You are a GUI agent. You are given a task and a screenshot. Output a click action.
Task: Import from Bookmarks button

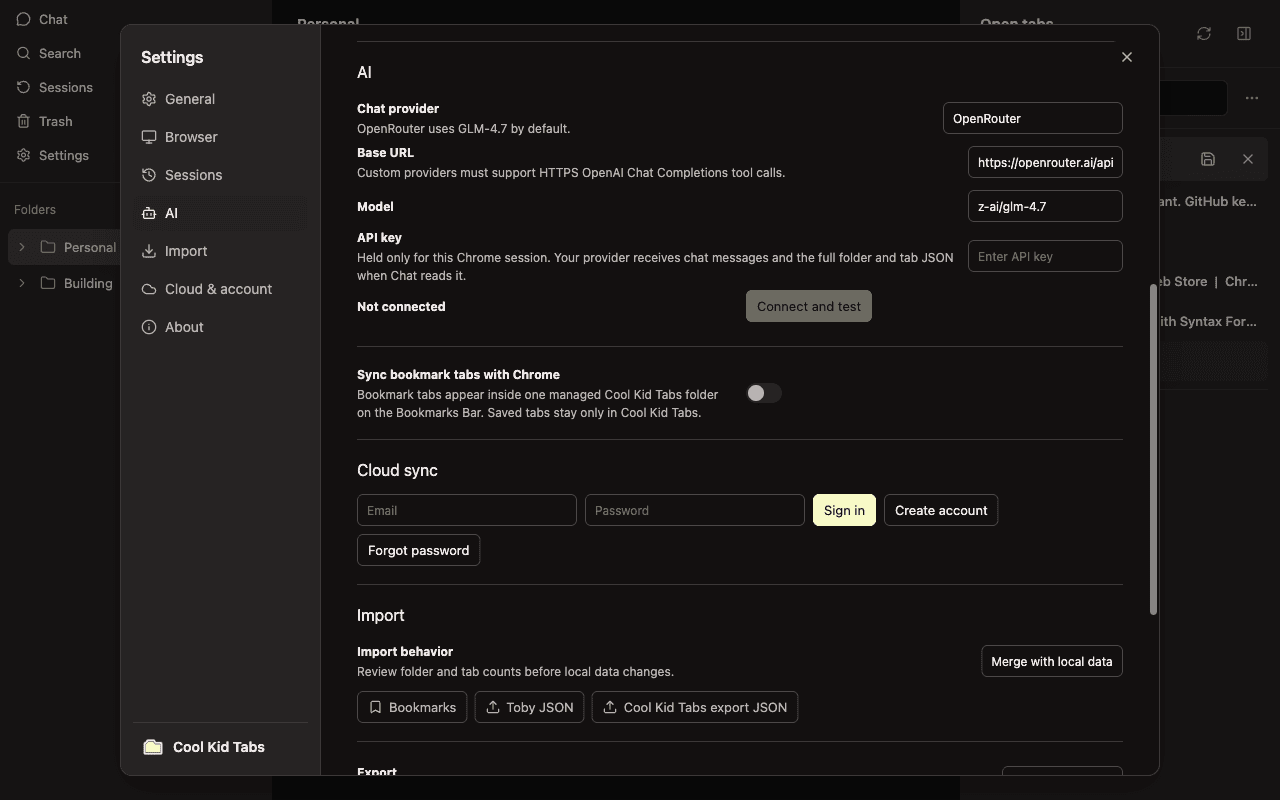[412, 707]
